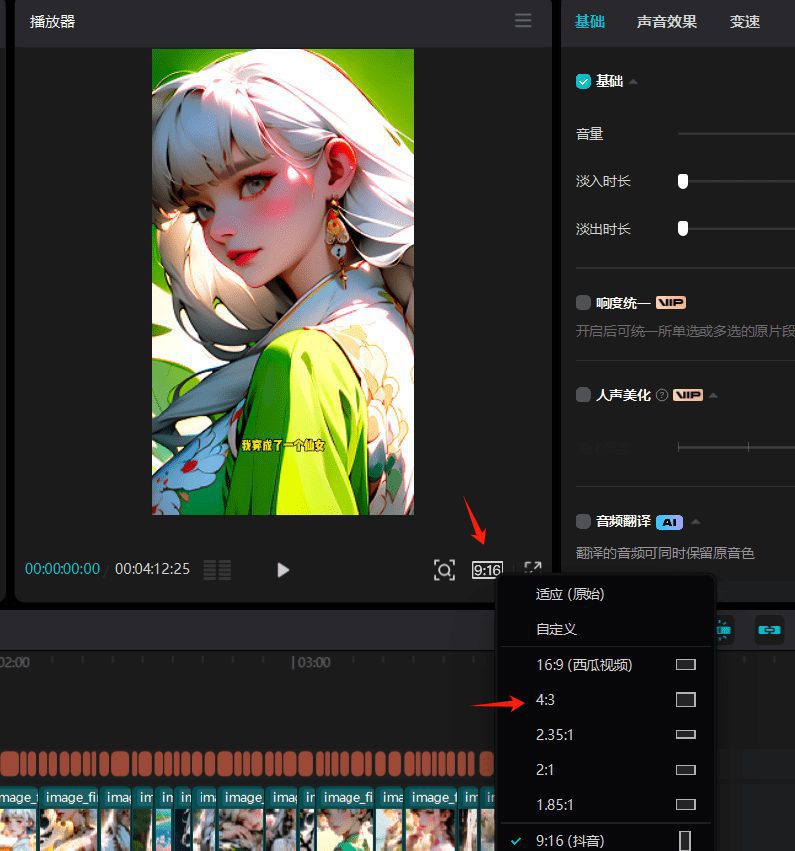795x851 pixels.
Task: Click the 2.35:1 ratio shape icon
Action: [x=685, y=734]
